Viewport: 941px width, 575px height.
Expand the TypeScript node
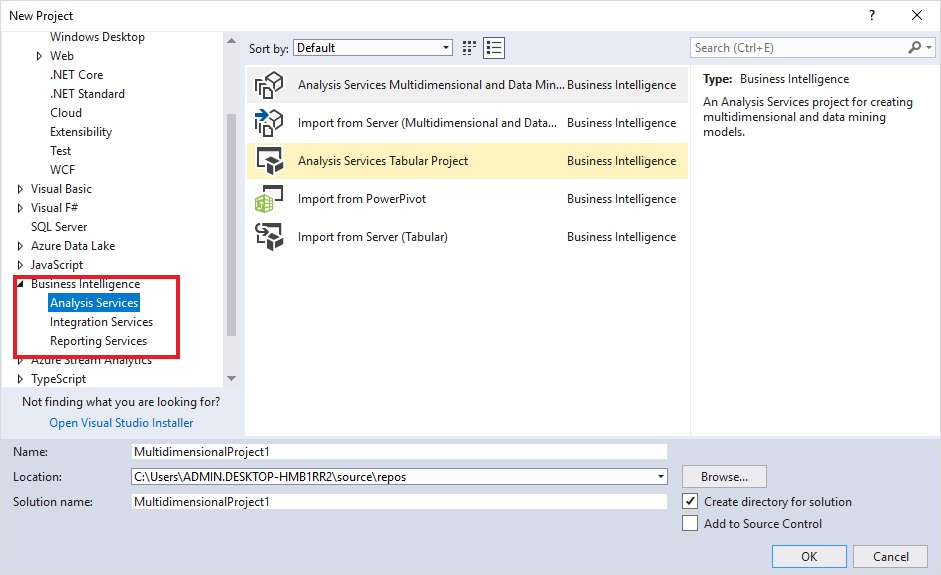20,379
